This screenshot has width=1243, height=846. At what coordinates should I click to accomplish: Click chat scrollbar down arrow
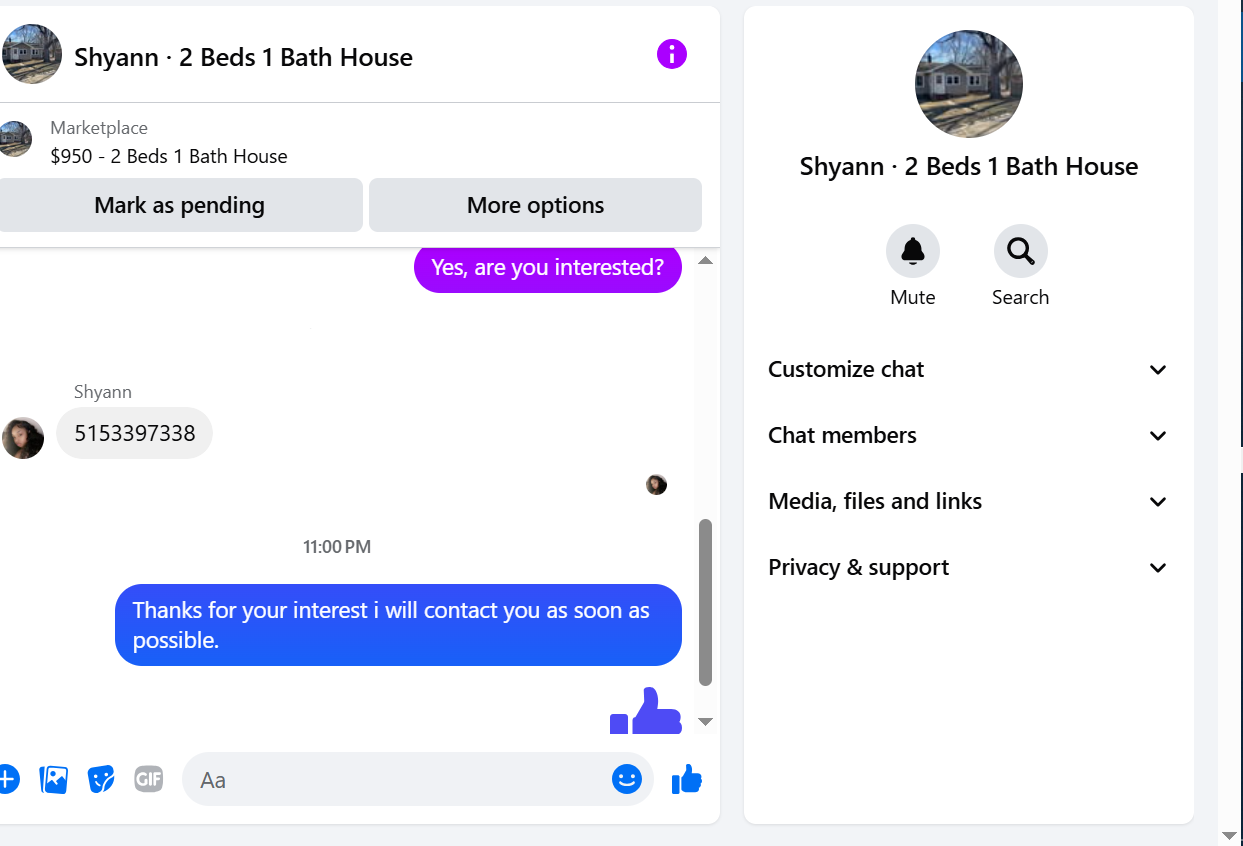click(x=705, y=721)
